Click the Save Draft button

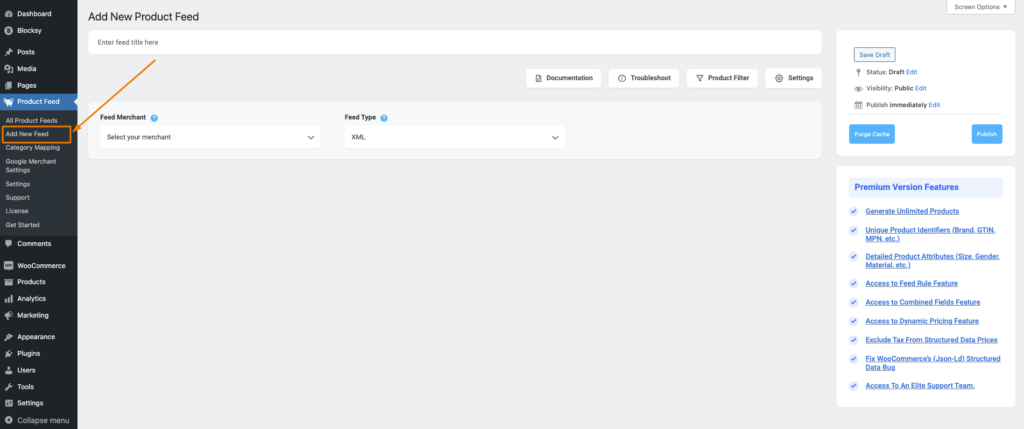click(874, 55)
